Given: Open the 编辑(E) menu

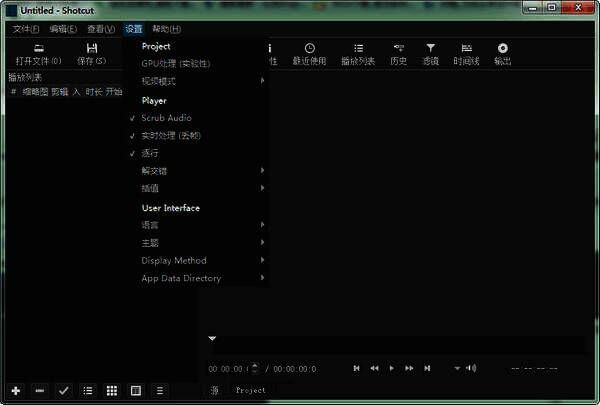Looking at the screenshot, I should [63, 29].
